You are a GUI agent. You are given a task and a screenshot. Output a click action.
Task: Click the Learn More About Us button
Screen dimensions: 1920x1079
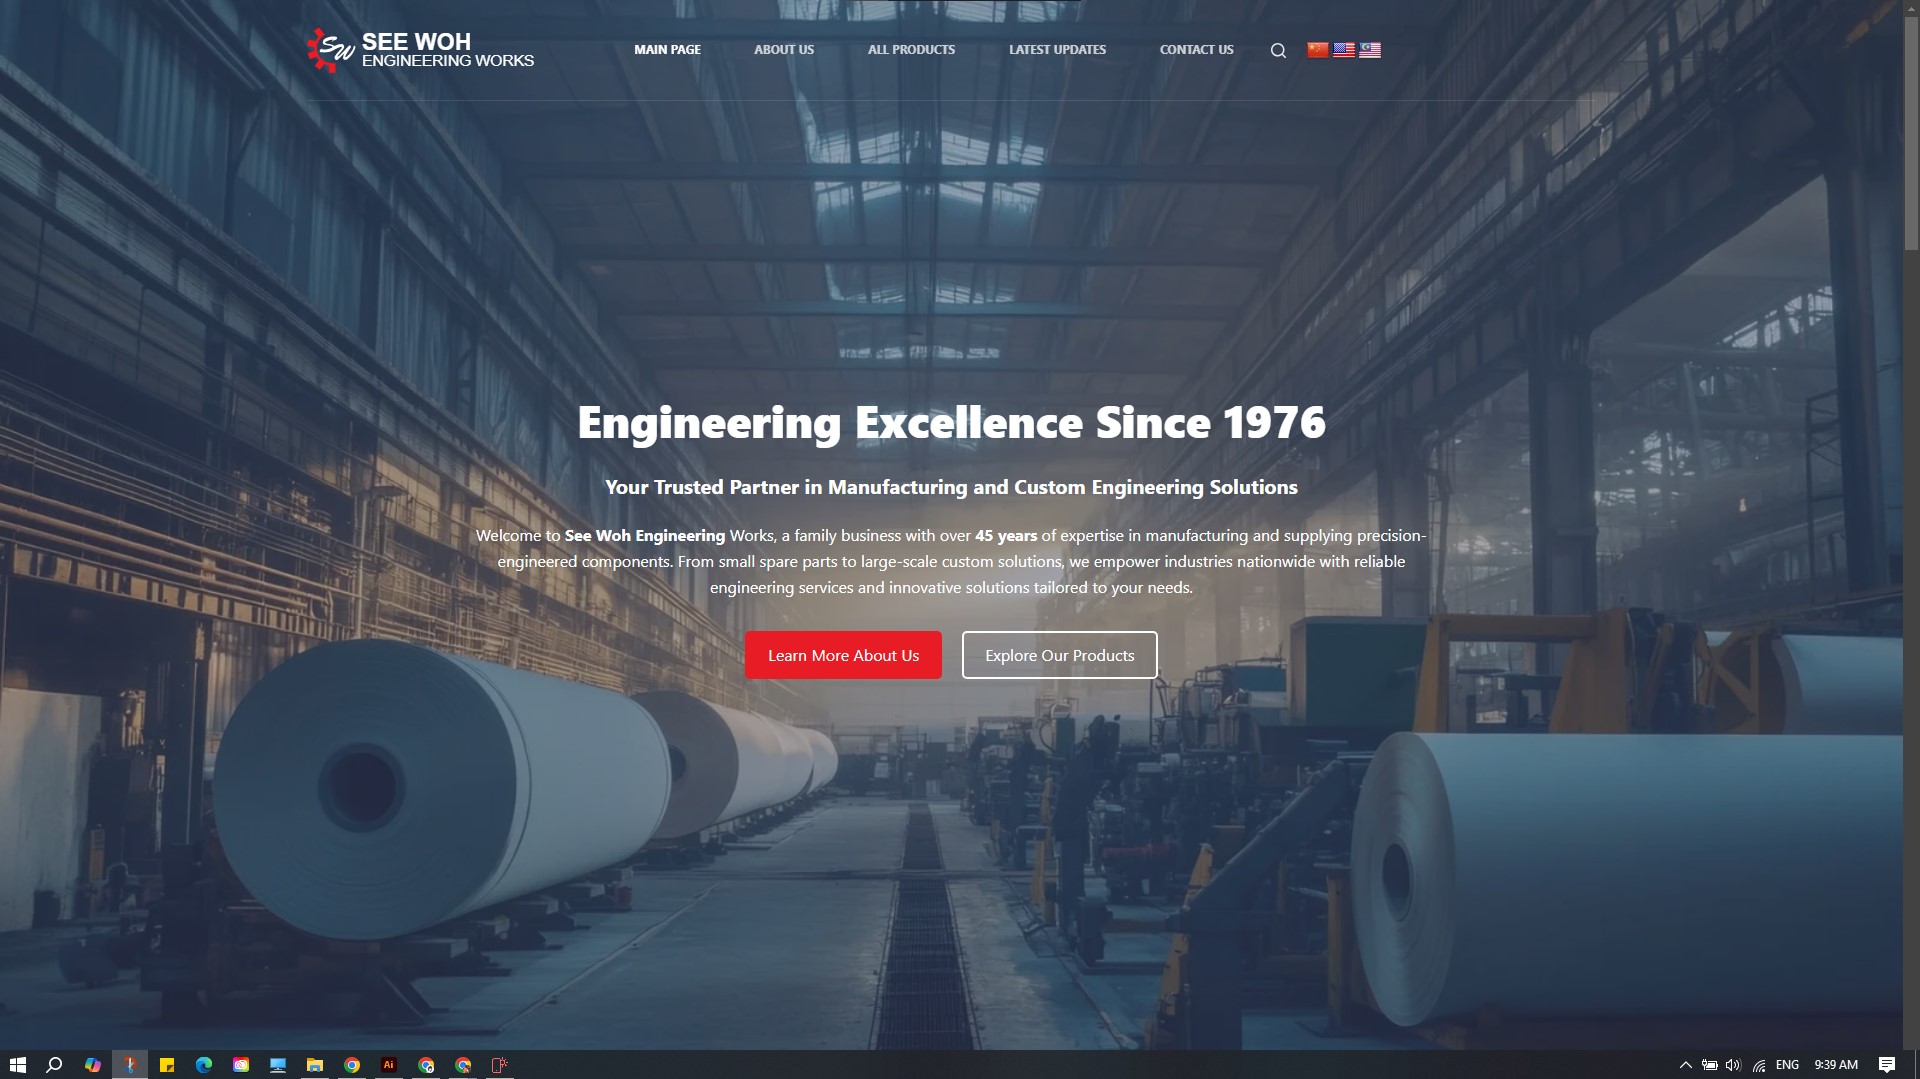pos(843,655)
